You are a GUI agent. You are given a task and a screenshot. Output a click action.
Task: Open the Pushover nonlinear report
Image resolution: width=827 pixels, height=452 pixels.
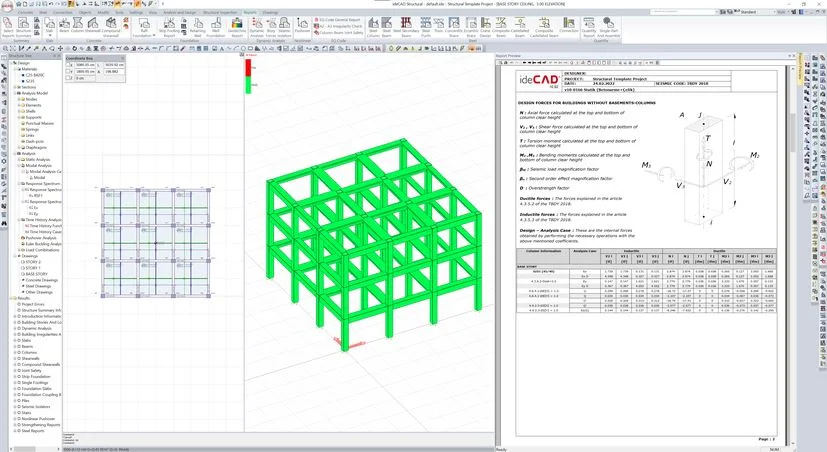tap(302, 25)
